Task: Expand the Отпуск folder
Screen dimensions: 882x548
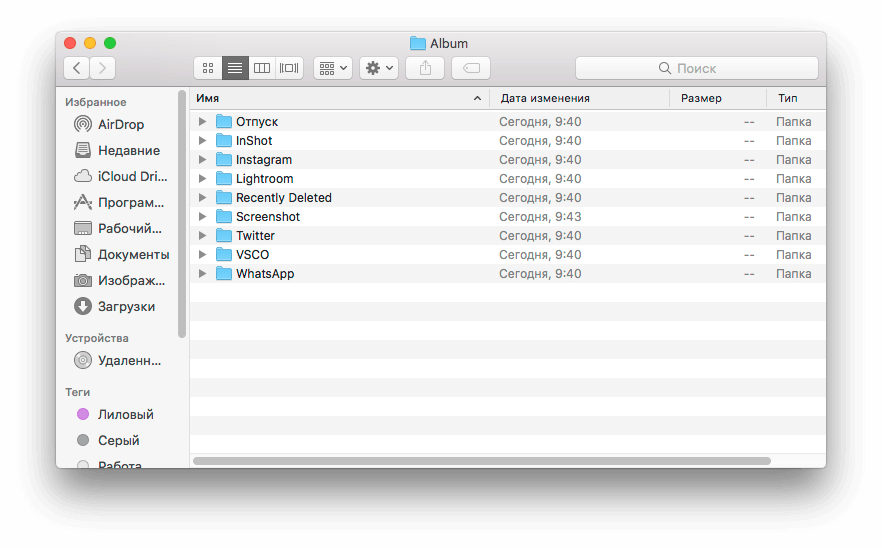Action: coord(202,122)
